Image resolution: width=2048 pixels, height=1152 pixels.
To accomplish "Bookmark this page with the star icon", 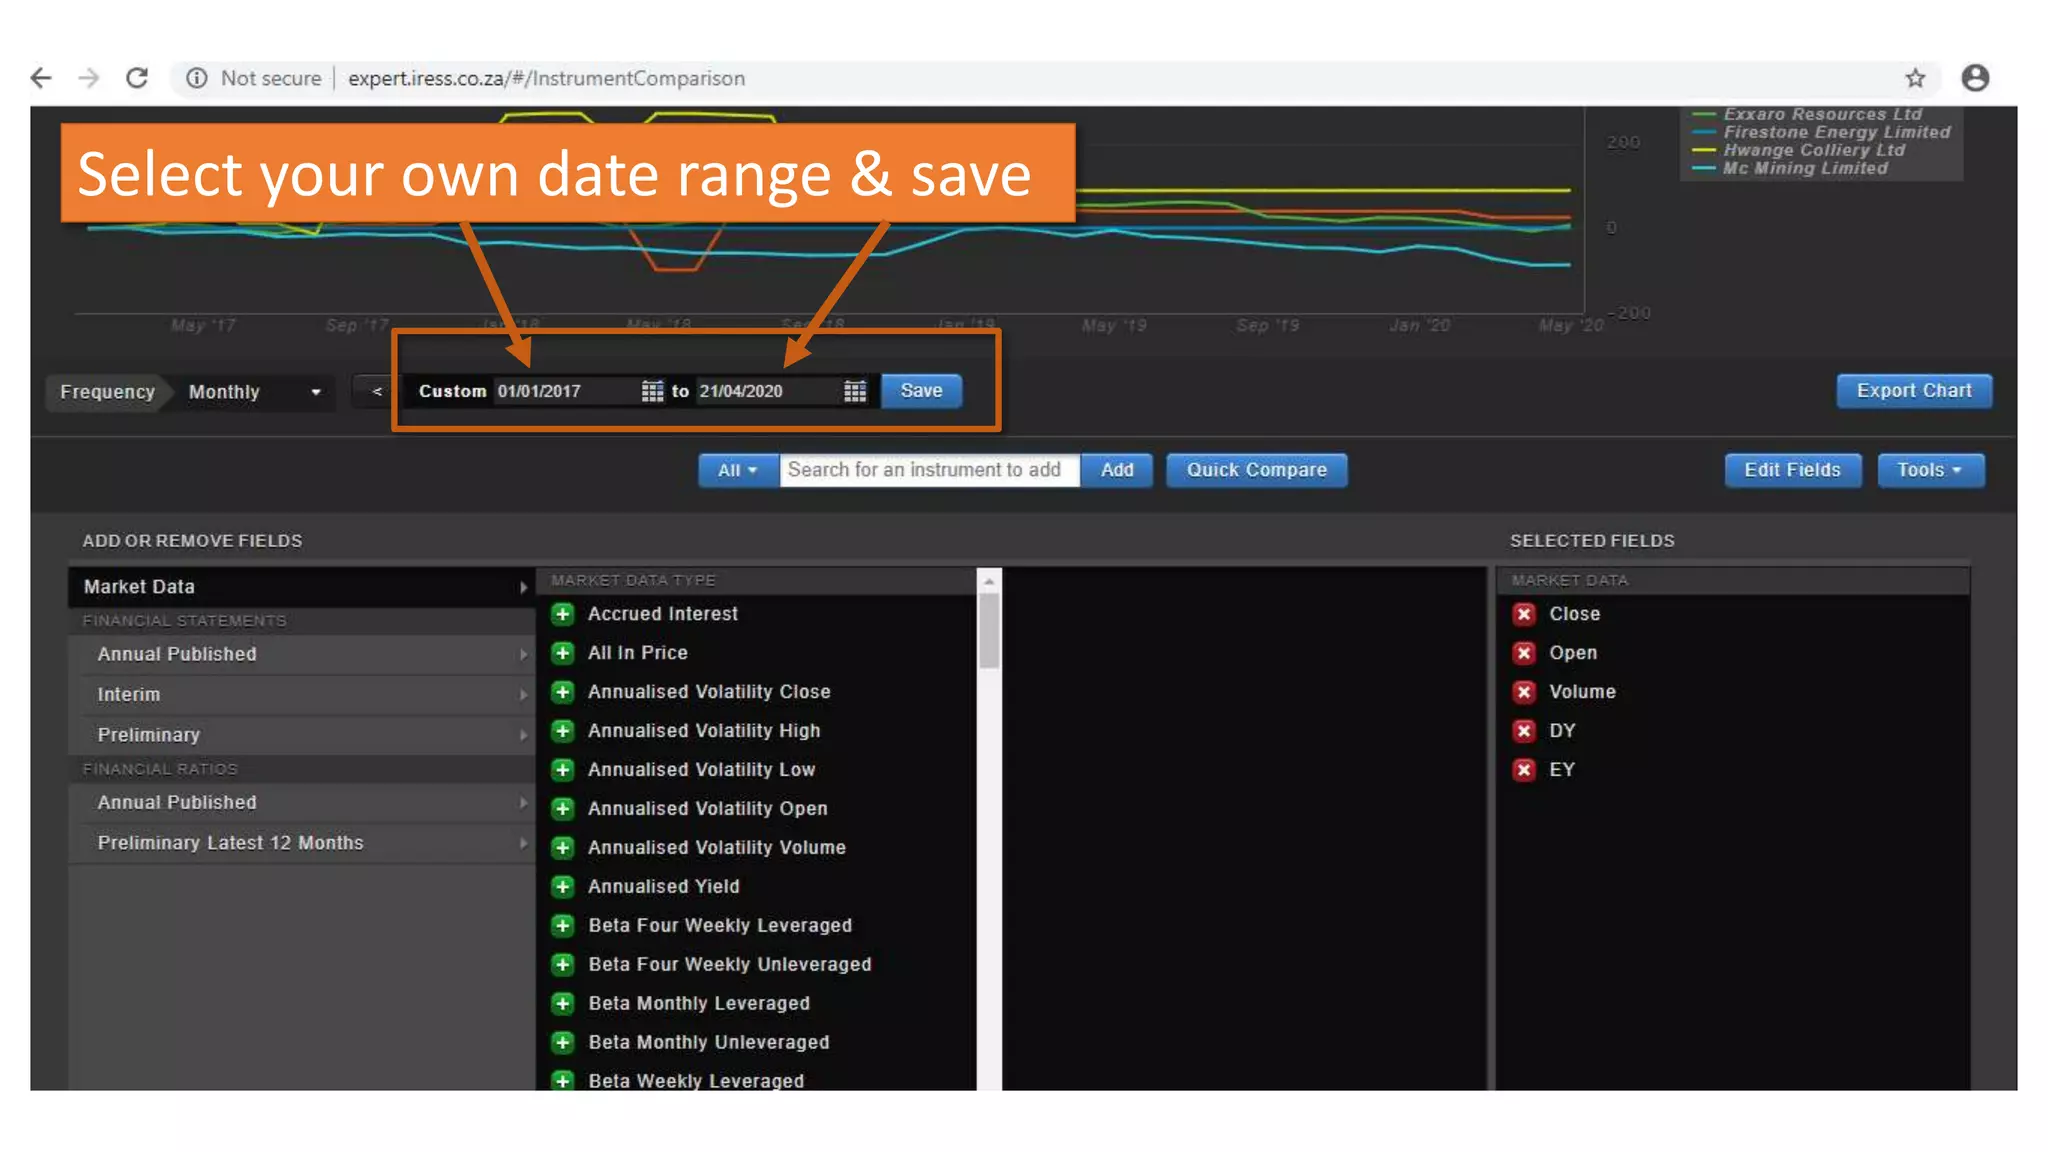I will pos(1915,78).
